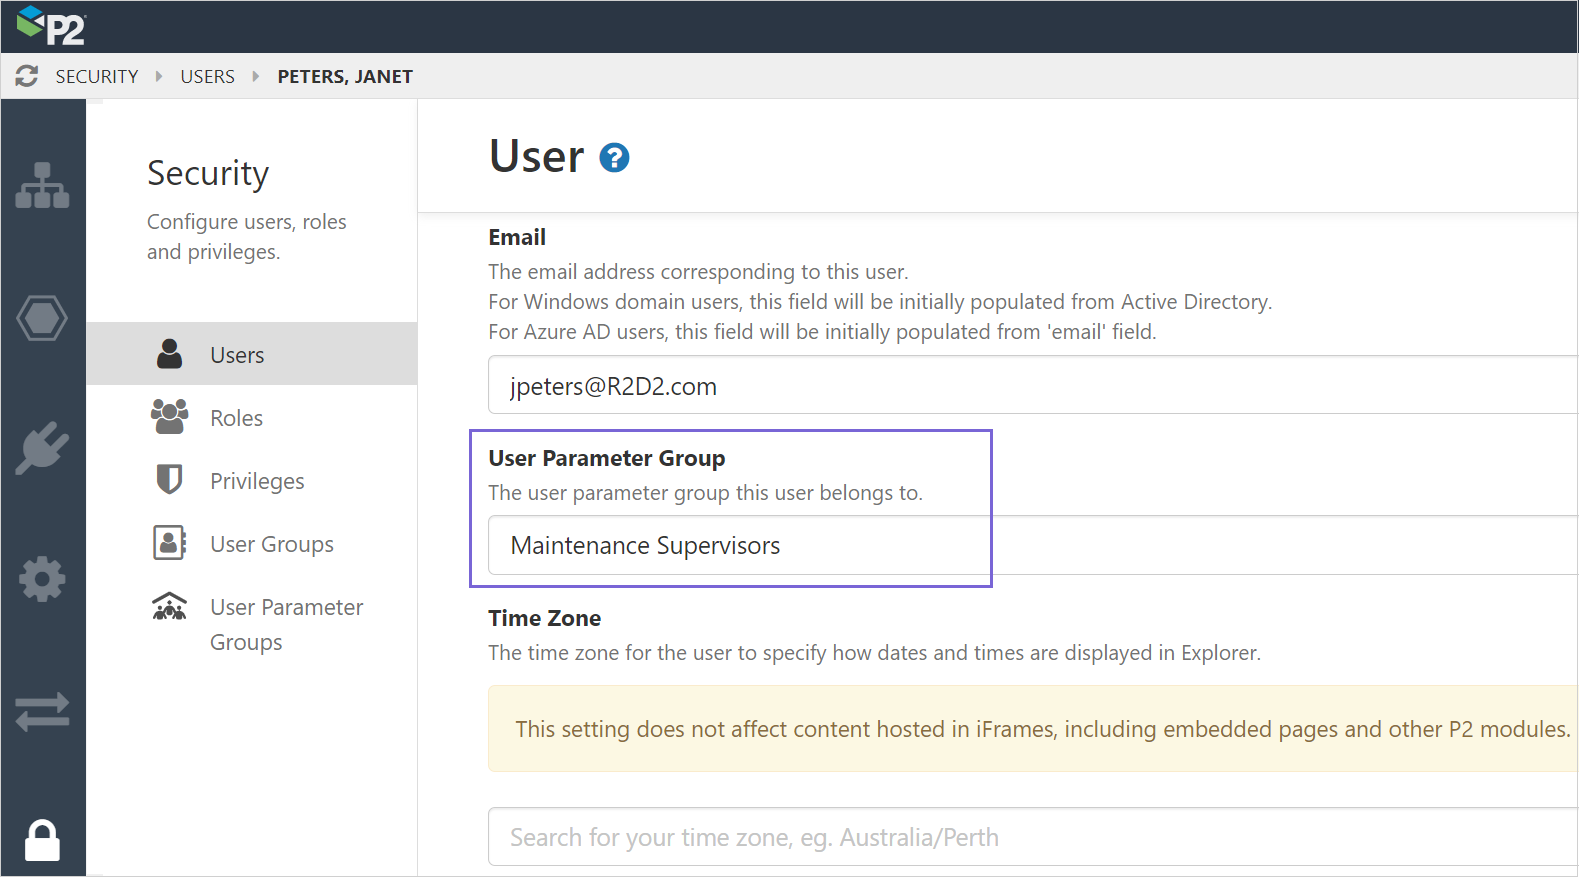Open the hierarchy tree icon in sidebar

pyautogui.click(x=42, y=185)
